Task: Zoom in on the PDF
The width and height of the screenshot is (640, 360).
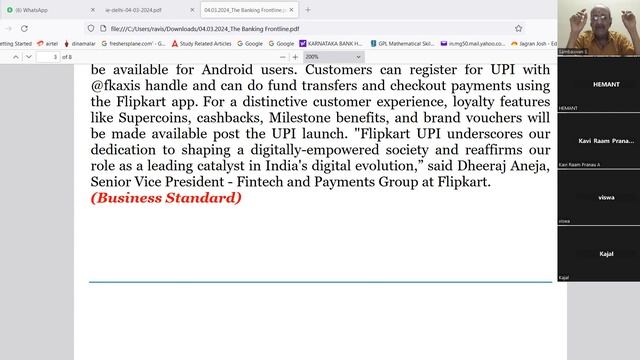Action: point(295,57)
